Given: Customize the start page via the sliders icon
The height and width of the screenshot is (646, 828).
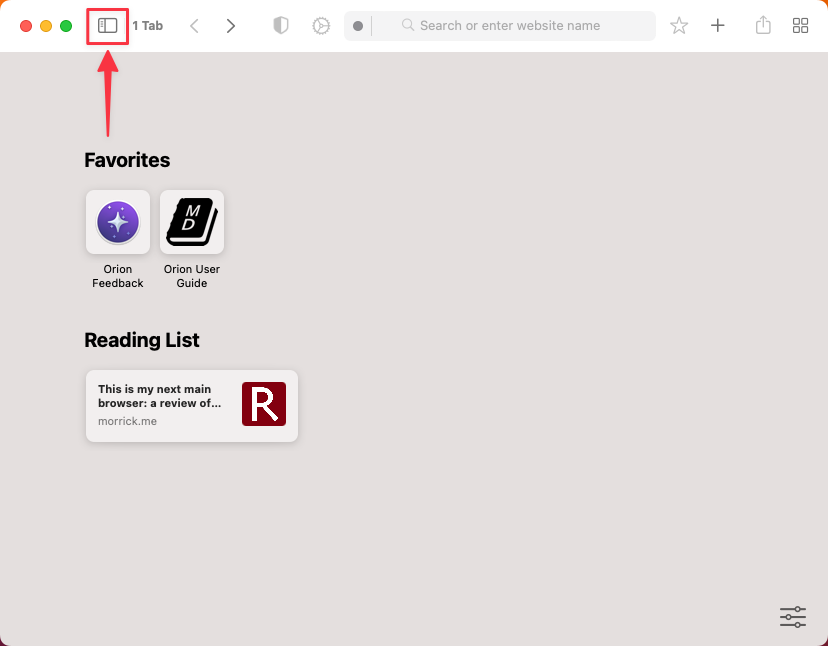Looking at the screenshot, I should (793, 617).
